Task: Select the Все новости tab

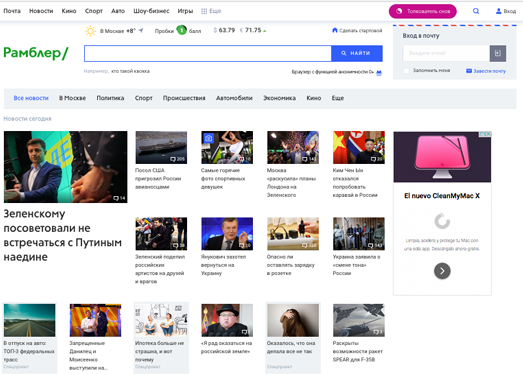Action: 31,98
